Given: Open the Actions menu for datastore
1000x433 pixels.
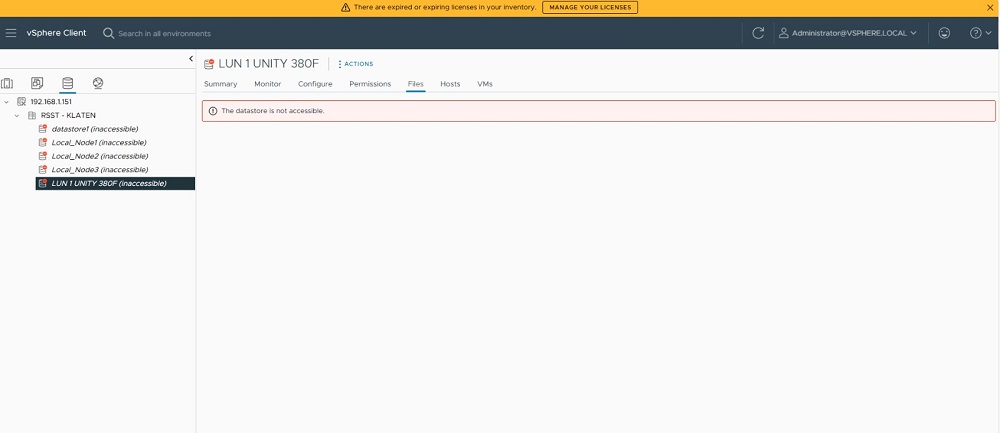Looking at the screenshot, I should (355, 64).
